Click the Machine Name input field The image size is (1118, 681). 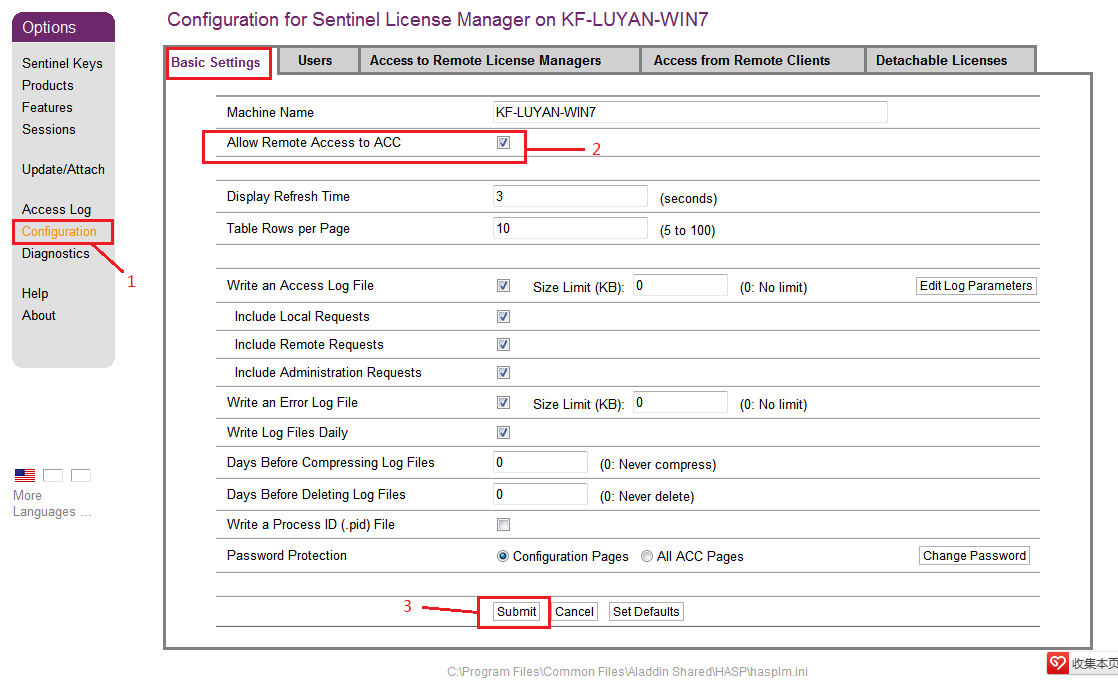point(690,113)
